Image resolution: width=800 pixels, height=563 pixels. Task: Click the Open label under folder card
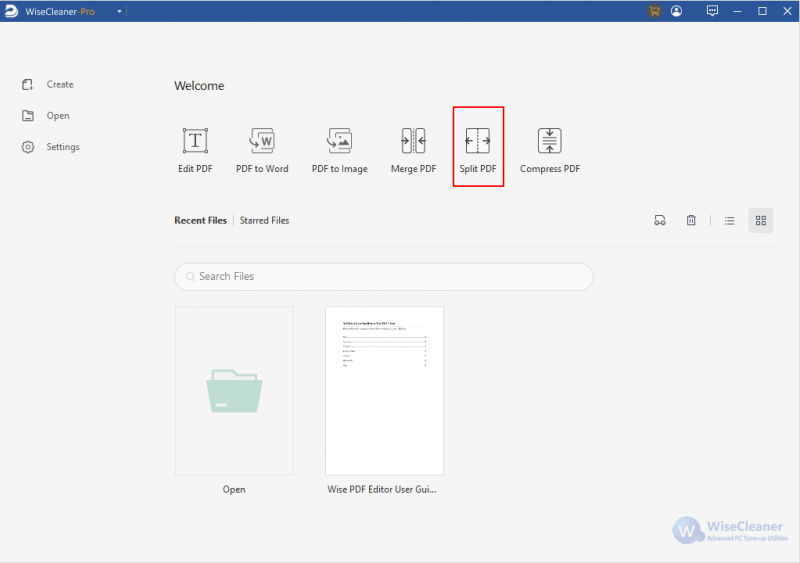234,489
